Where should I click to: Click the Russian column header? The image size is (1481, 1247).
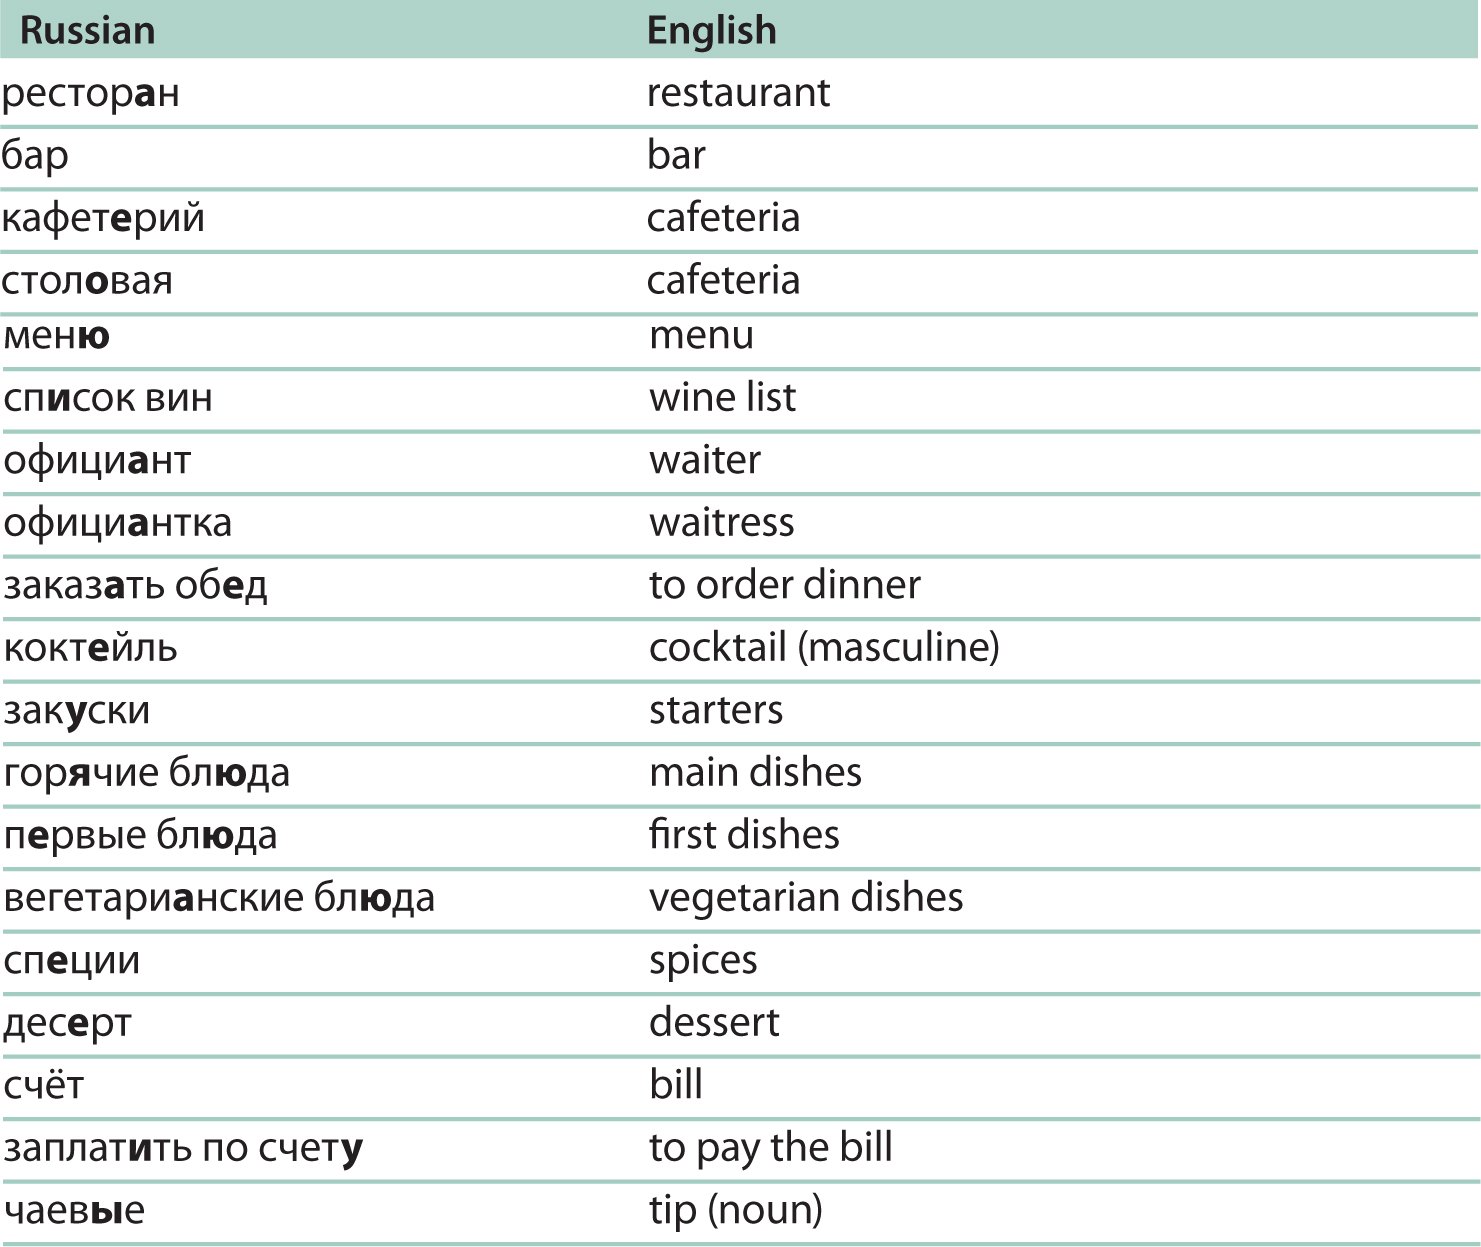pos(88,31)
